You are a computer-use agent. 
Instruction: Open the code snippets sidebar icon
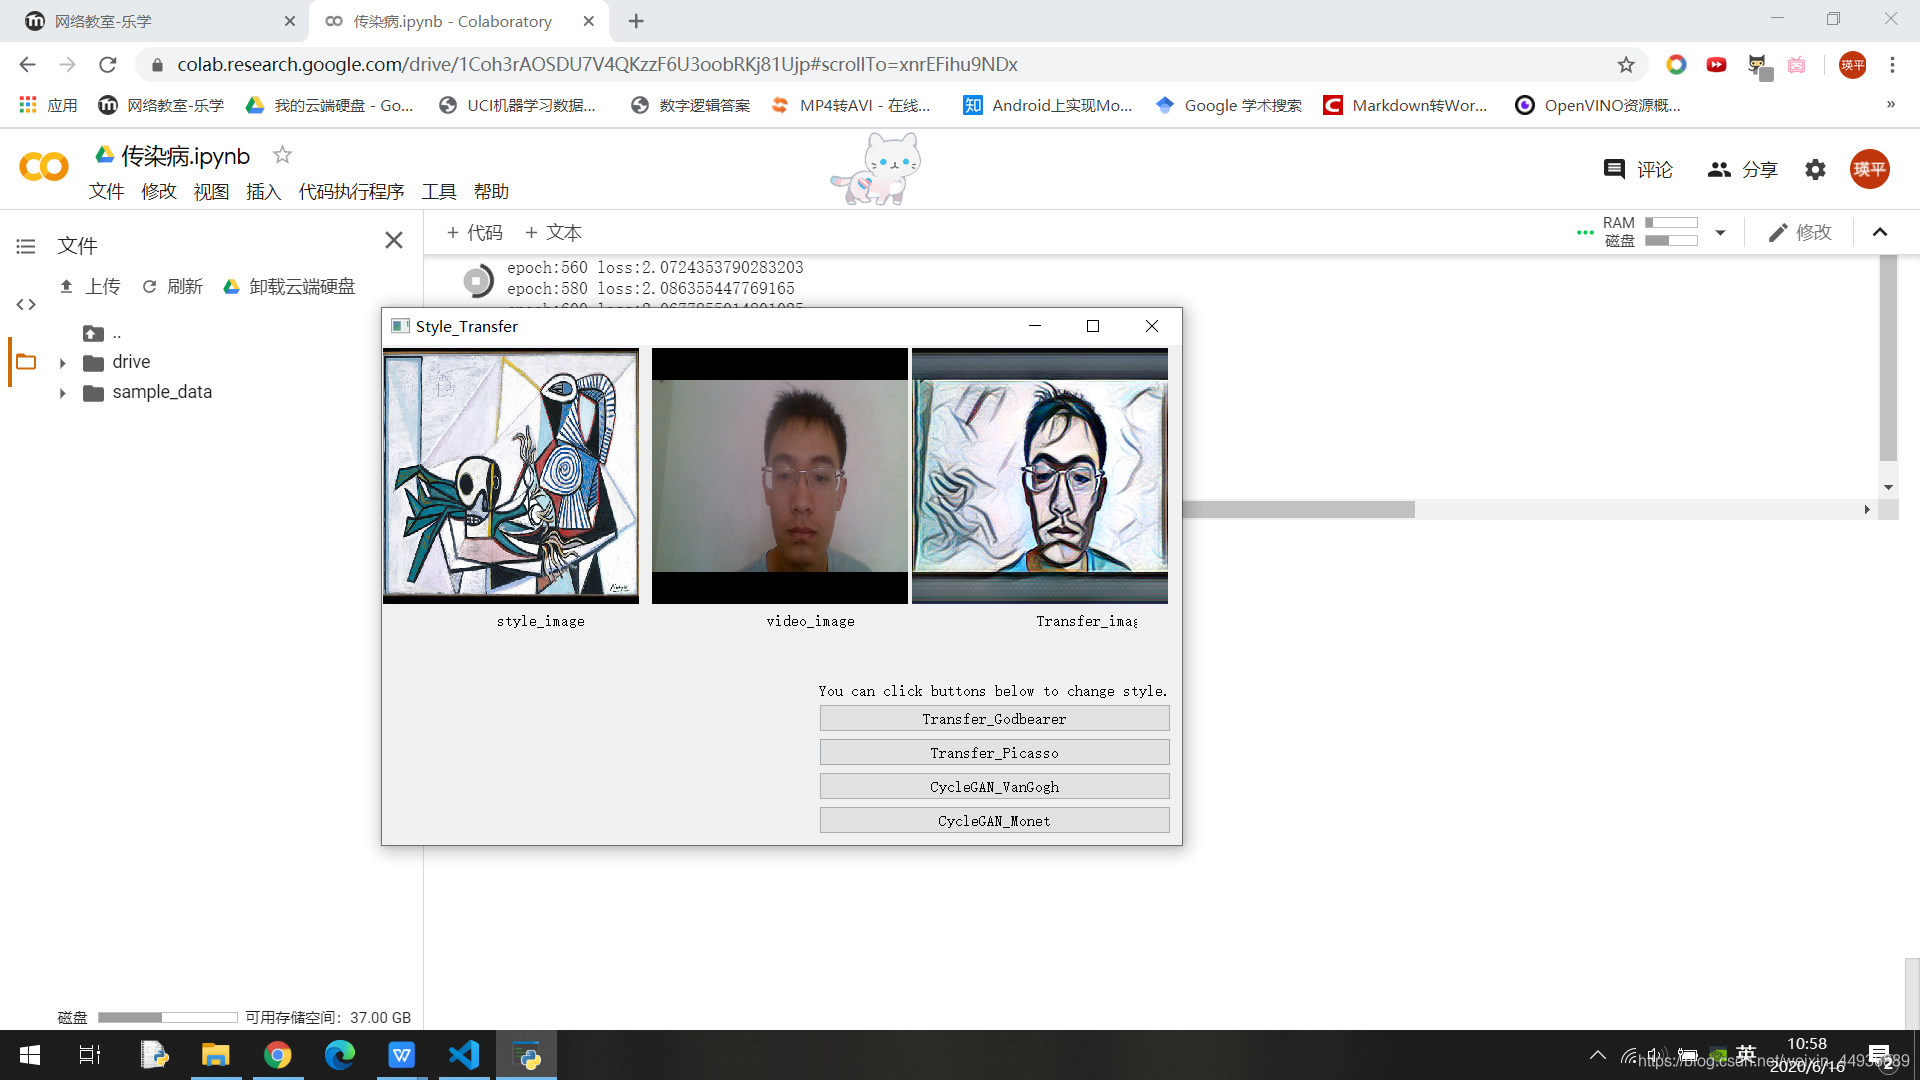(x=26, y=305)
